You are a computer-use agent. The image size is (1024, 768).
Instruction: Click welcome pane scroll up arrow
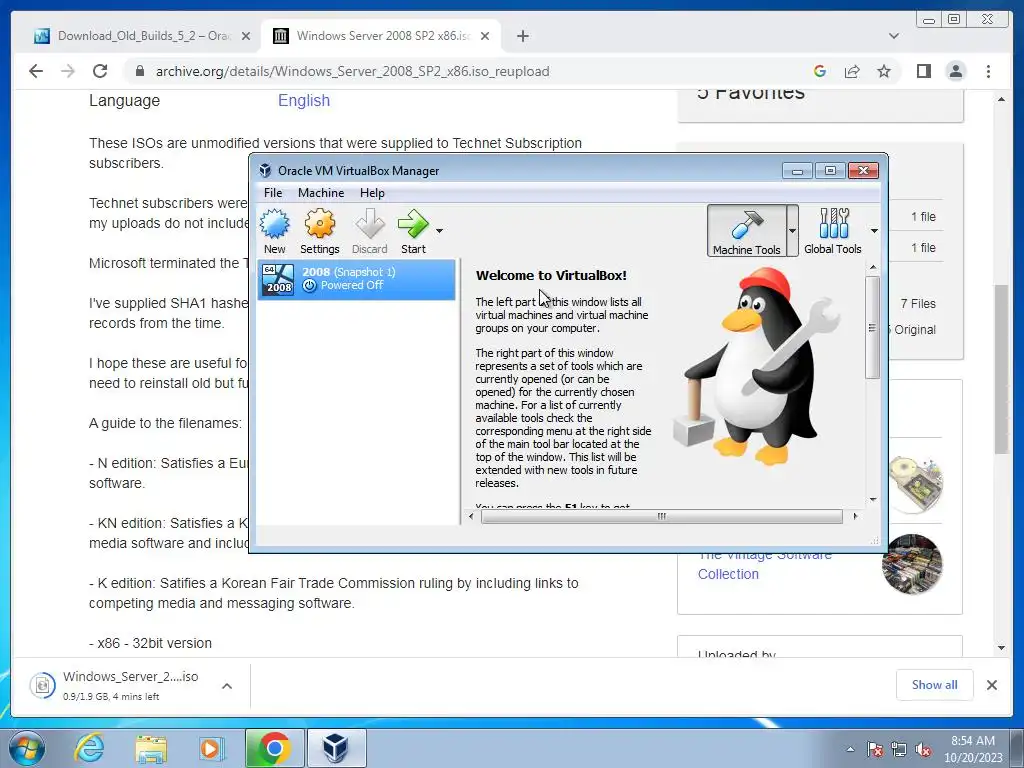tap(873, 267)
